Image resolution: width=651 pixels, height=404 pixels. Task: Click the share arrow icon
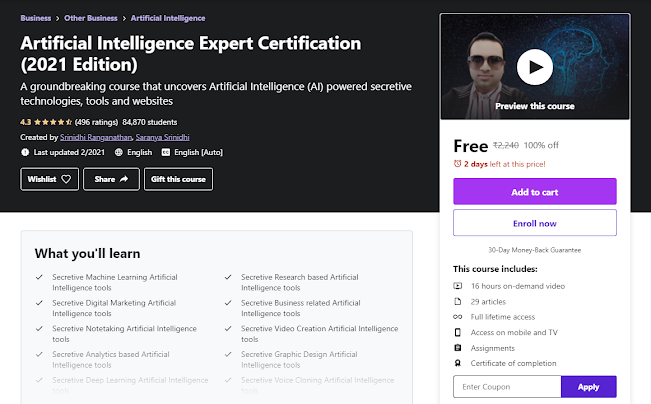[x=124, y=179]
